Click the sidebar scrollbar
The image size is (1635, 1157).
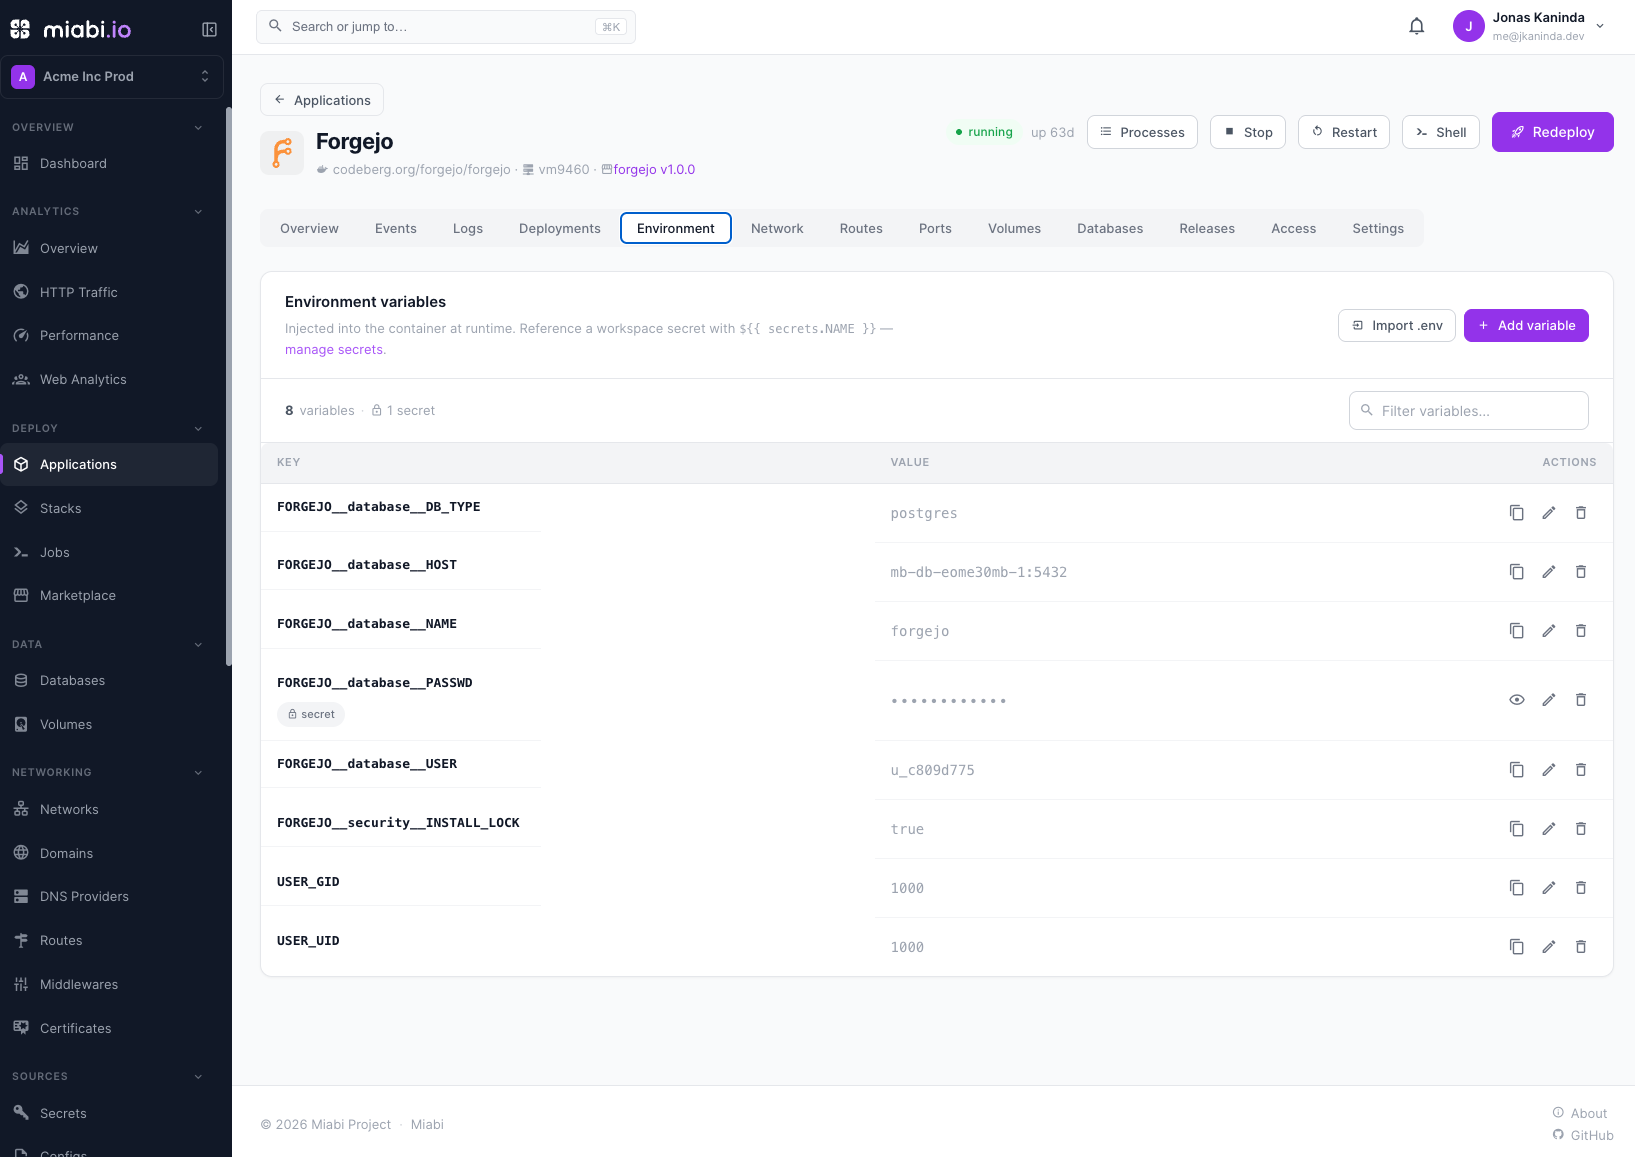pos(229,386)
